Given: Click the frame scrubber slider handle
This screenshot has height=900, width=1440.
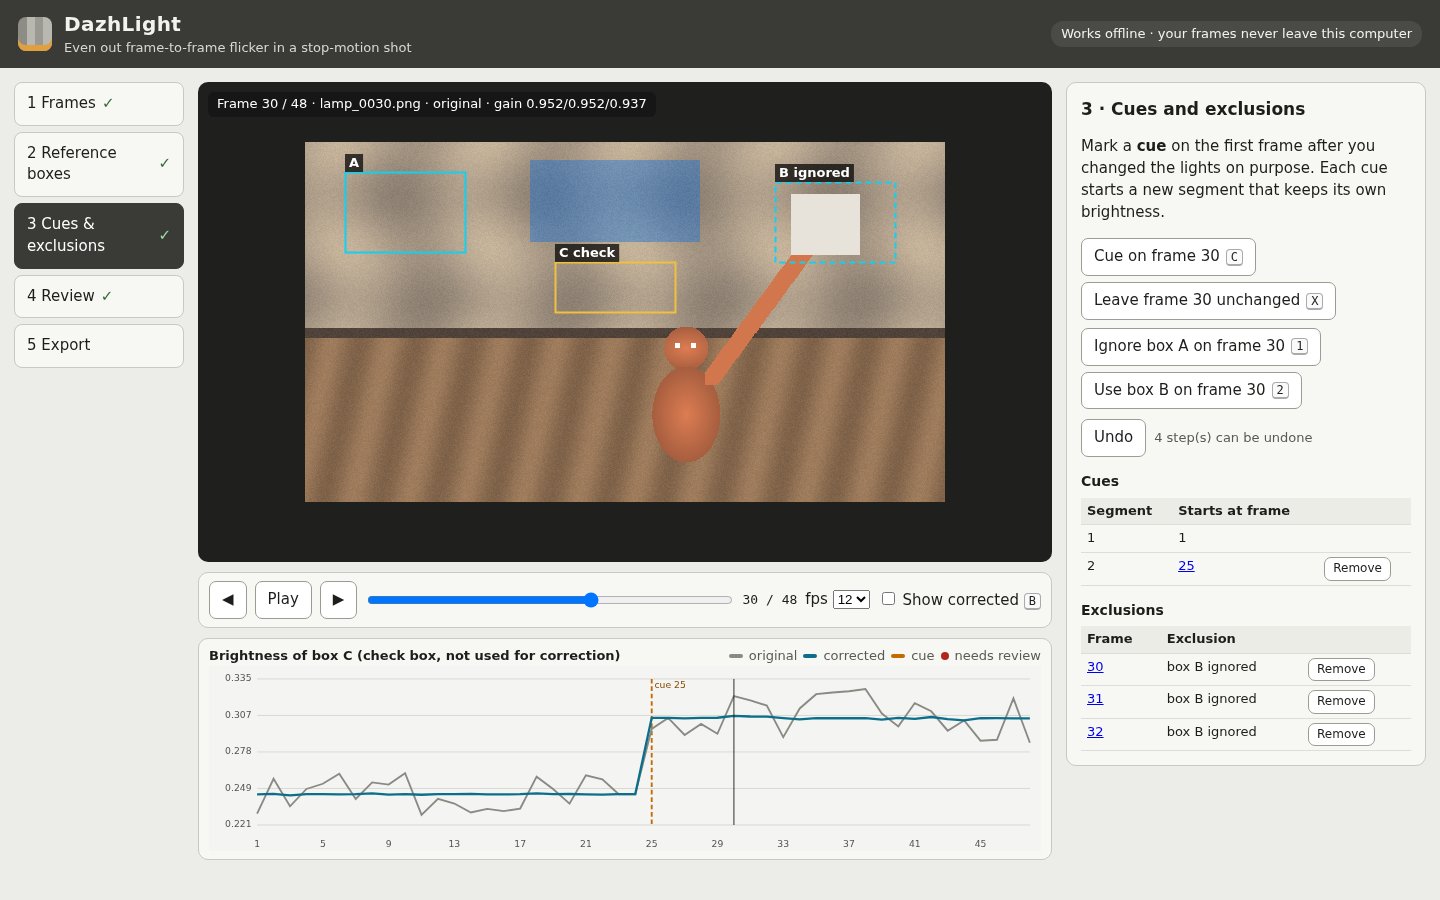Looking at the screenshot, I should (591, 600).
